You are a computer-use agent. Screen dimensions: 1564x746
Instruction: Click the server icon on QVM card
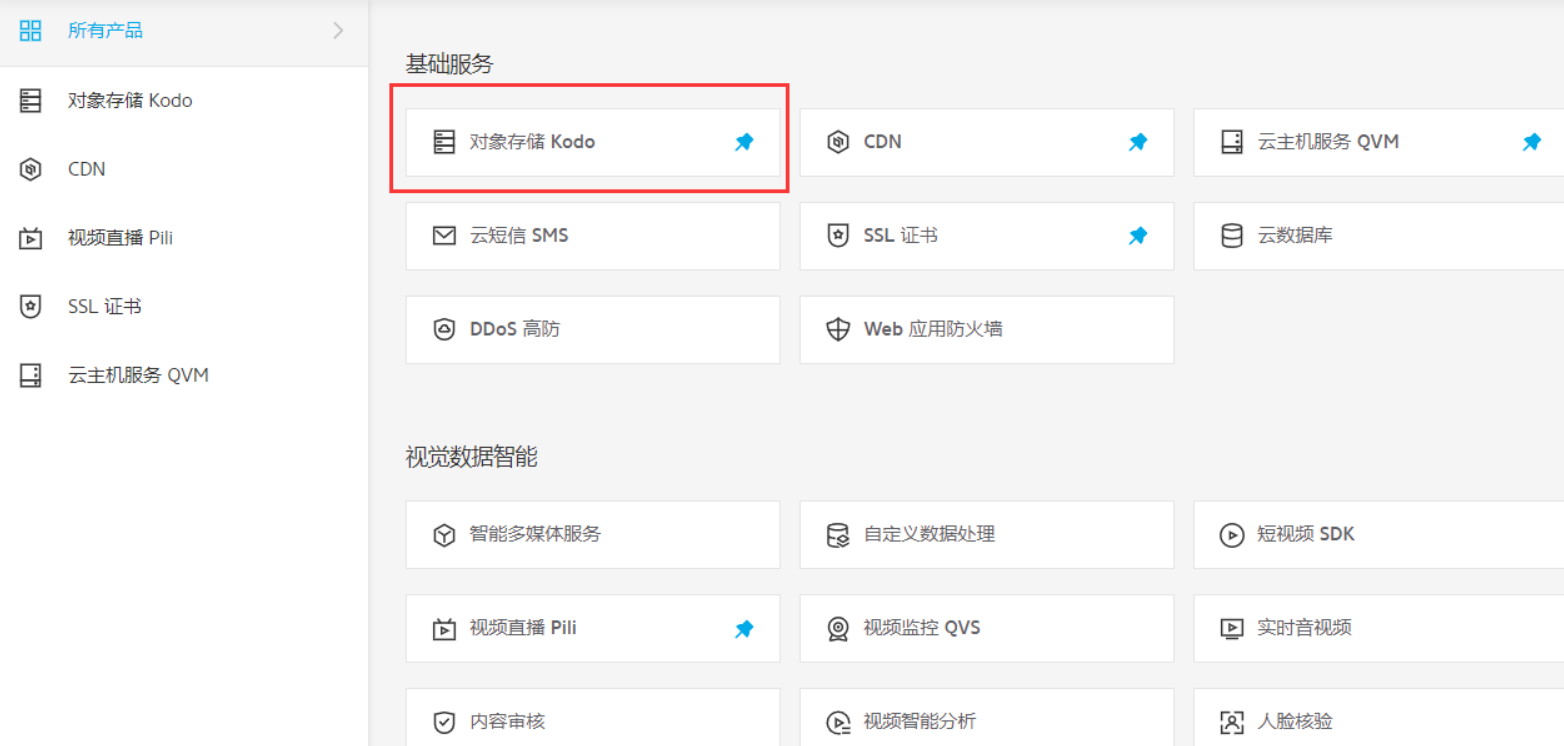coord(1232,142)
